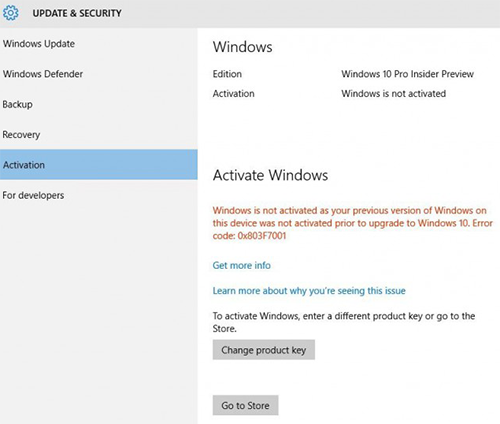Select the Activation sidebar item
Viewport: 500px width, 424px height.
coord(99,165)
